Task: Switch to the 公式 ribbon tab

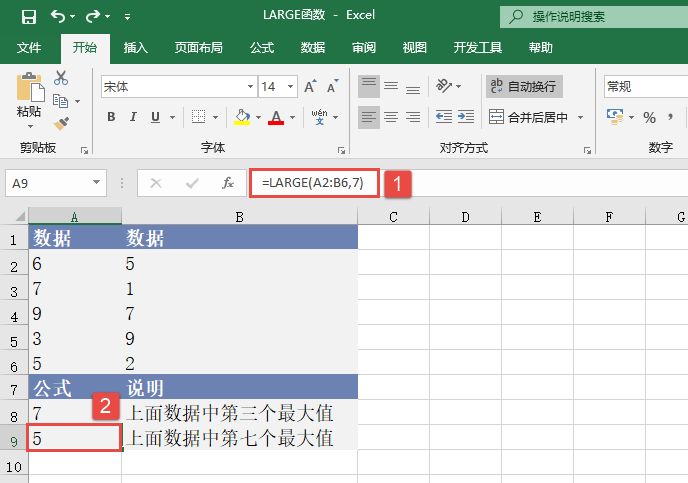Action: click(262, 47)
